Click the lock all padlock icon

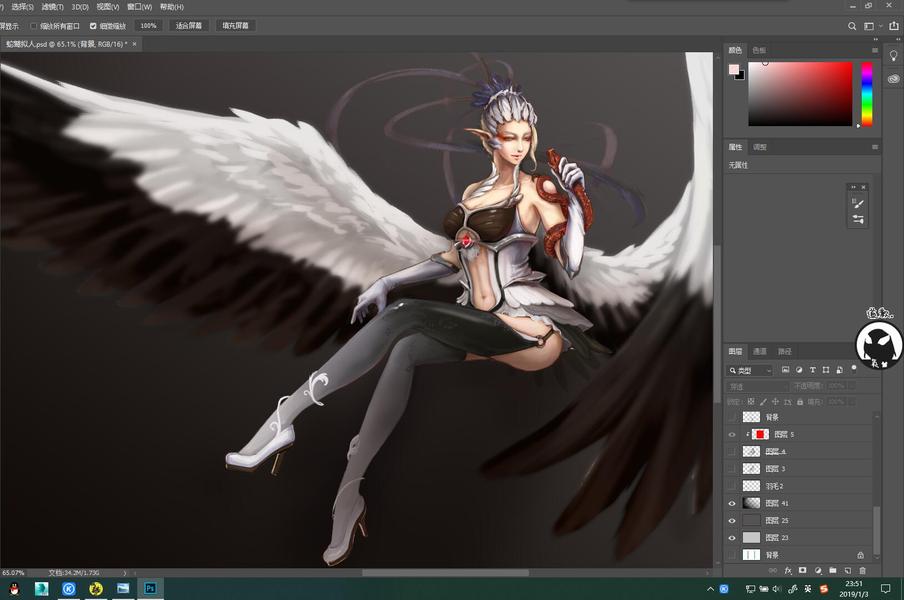pyautogui.click(x=800, y=402)
